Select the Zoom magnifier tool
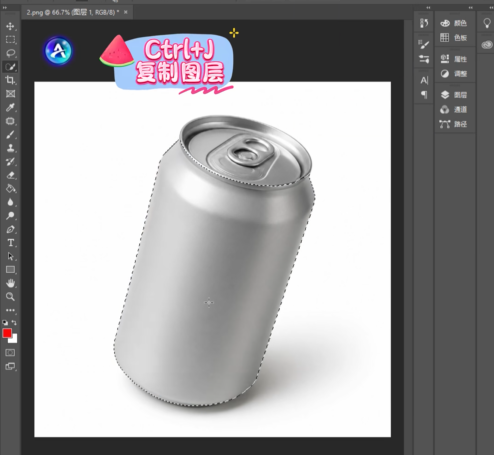This screenshot has height=455, width=494. click(x=10, y=297)
